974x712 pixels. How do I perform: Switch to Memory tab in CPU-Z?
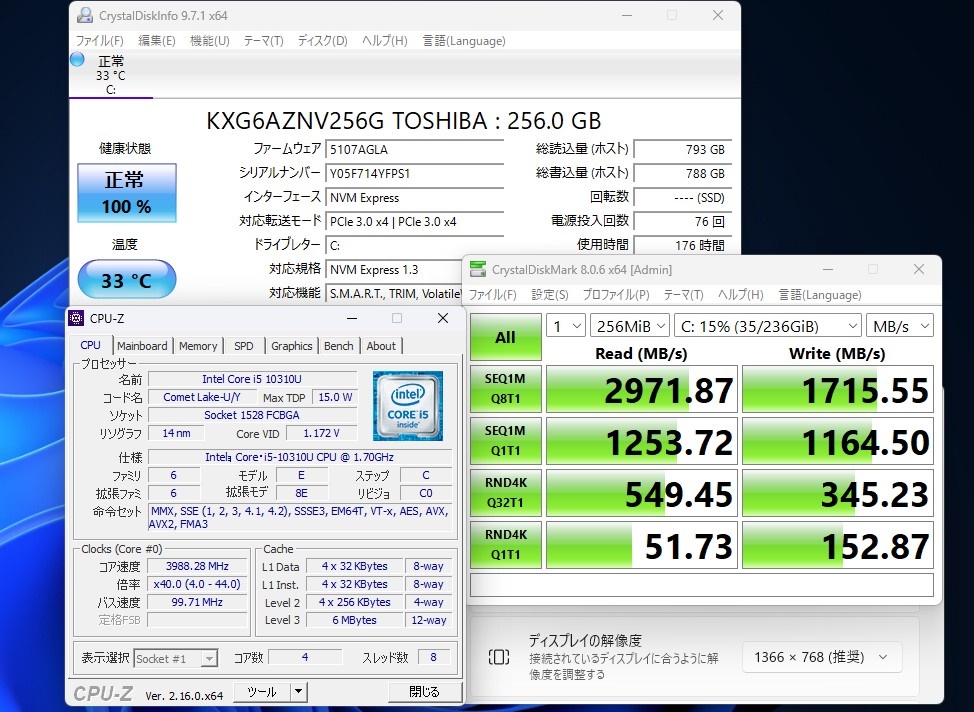tap(198, 346)
